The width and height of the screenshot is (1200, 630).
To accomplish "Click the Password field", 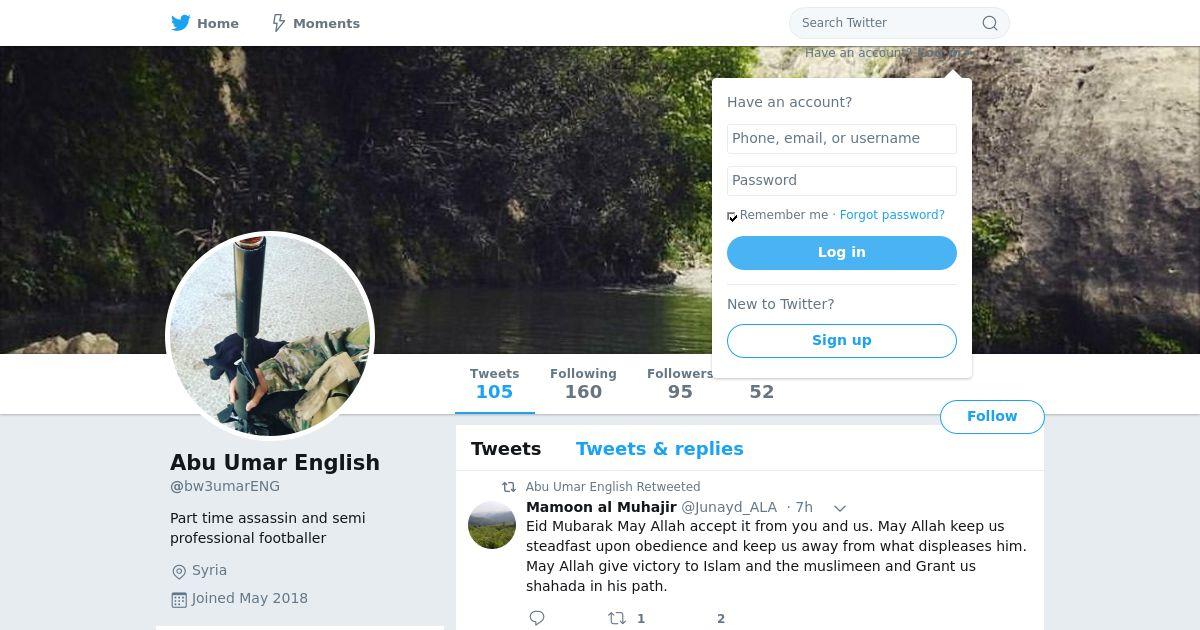I will (x=842, y=181).
